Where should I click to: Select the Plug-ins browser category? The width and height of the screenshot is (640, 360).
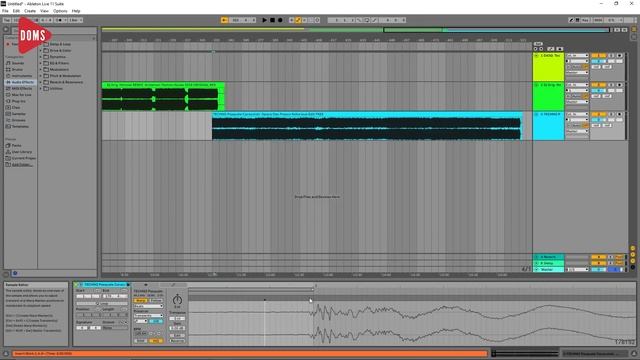point(18,101)
